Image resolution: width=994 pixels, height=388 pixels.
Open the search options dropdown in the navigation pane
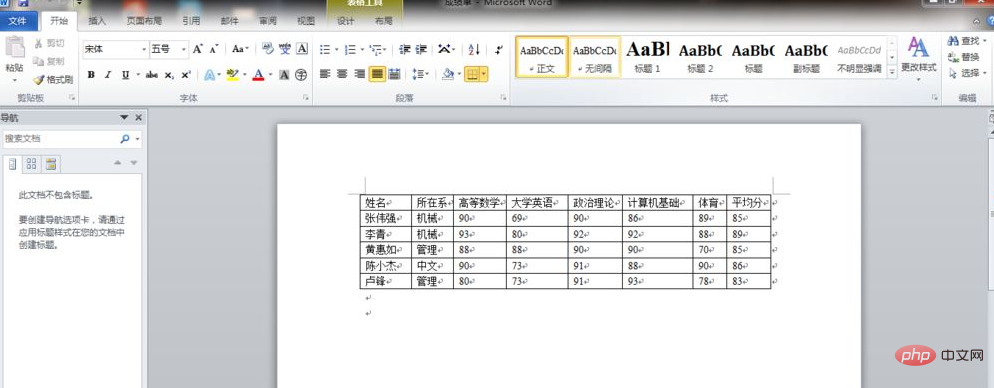click(138, 139)
